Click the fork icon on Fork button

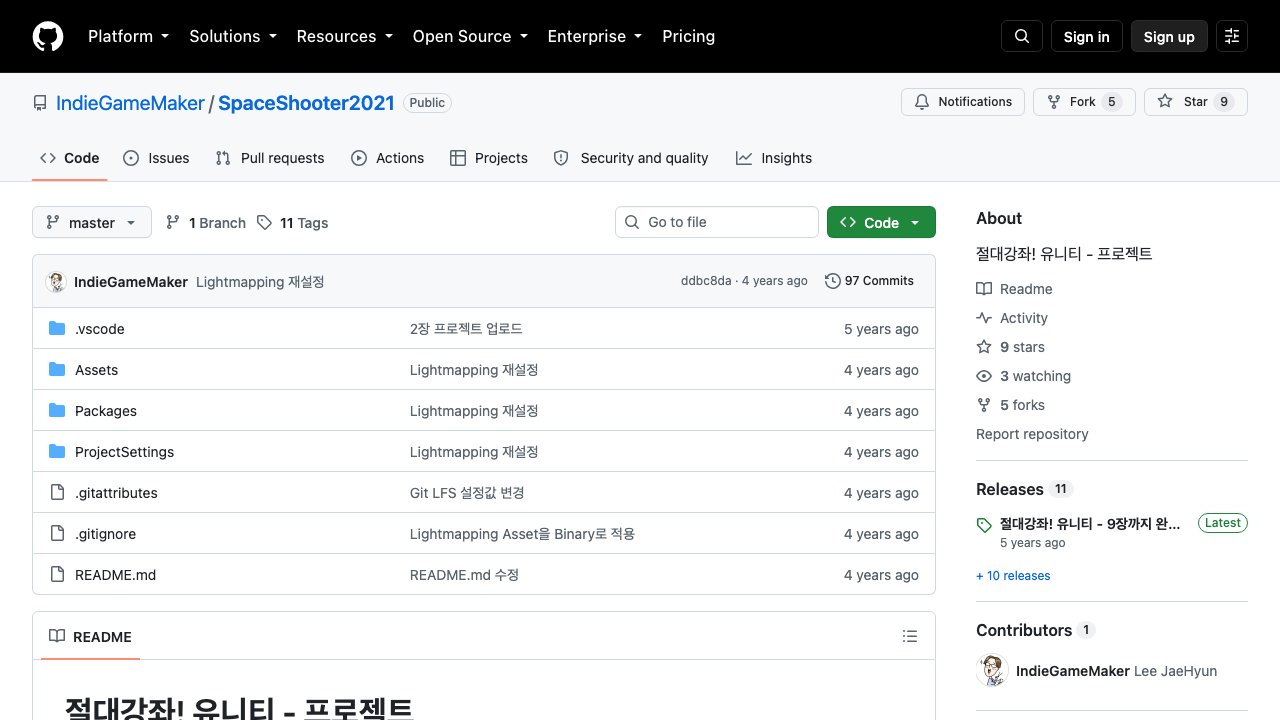coord(1054,102)
